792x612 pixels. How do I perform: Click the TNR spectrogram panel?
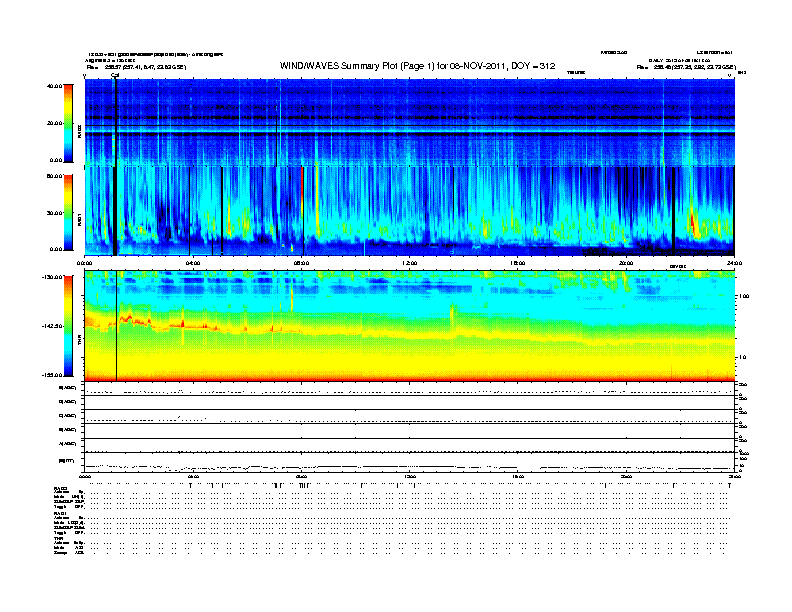(410, 326)
